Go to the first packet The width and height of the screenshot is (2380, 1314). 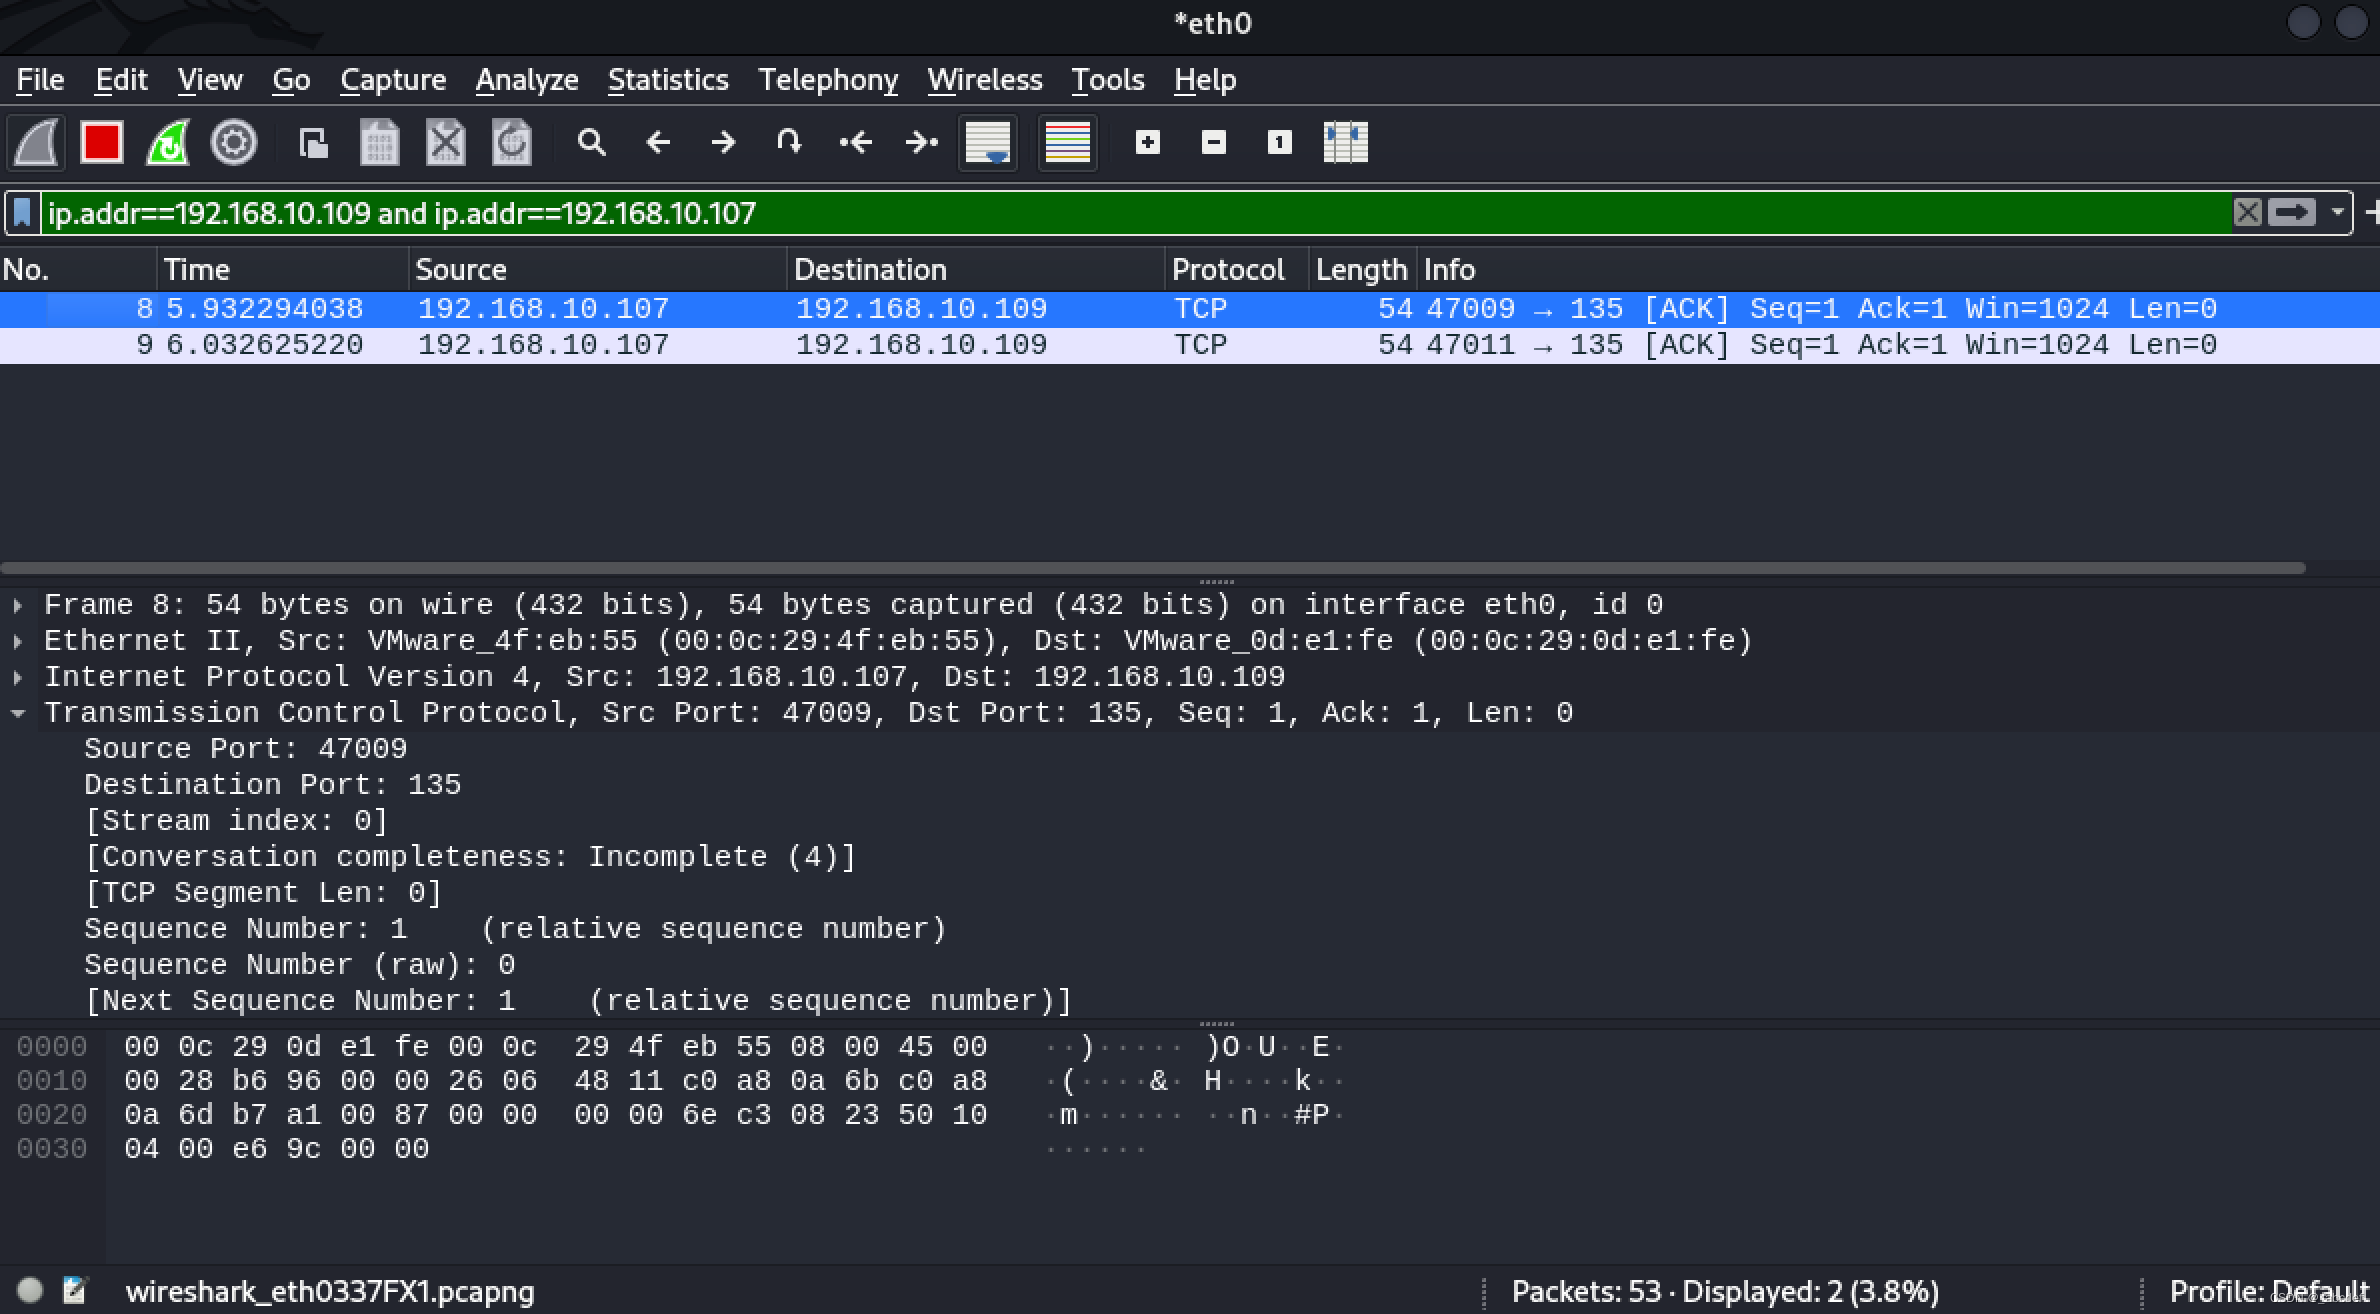[x=856, y=142]
